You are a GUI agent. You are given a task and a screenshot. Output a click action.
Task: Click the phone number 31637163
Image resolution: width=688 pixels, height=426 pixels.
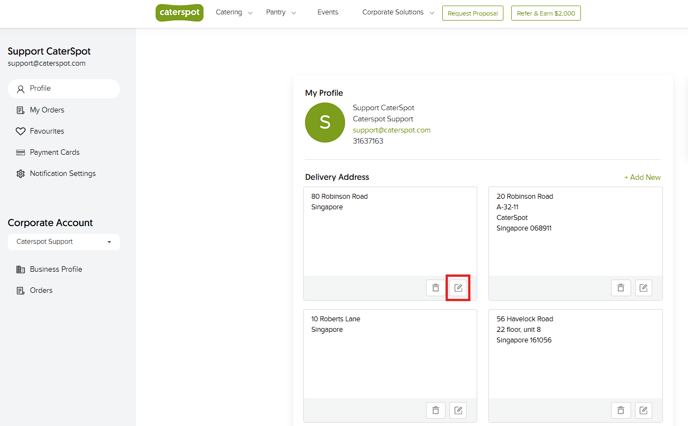coord(368,141)
